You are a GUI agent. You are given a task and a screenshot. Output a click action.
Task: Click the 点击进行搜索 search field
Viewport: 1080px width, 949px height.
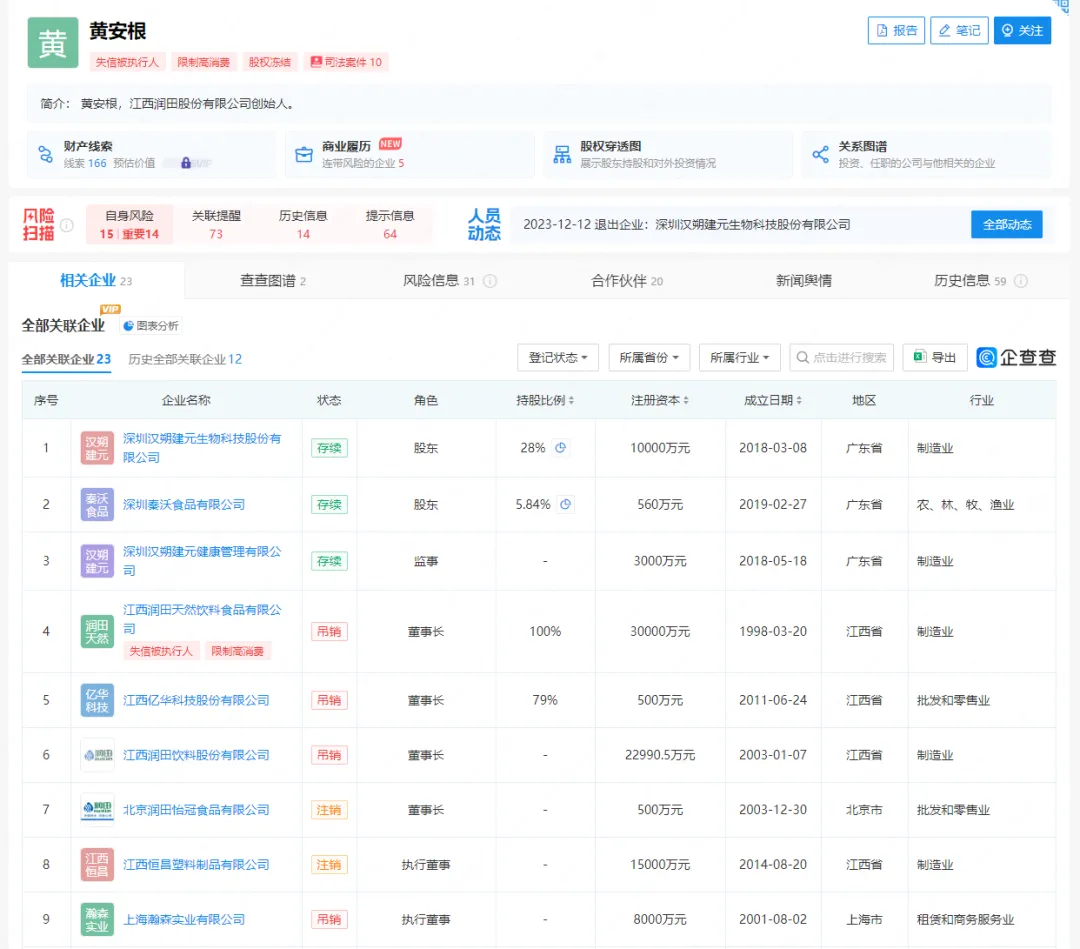pos(842,357)
